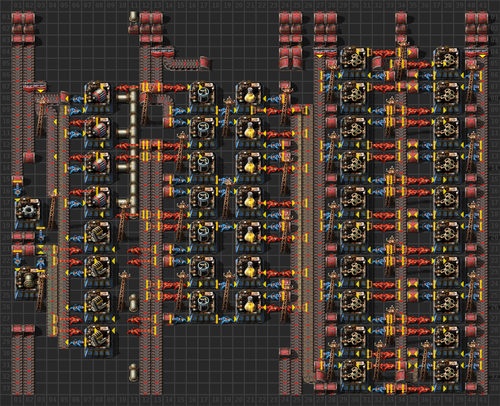Select the topmost blue-ring cylinder assembler

coord(203,98)
